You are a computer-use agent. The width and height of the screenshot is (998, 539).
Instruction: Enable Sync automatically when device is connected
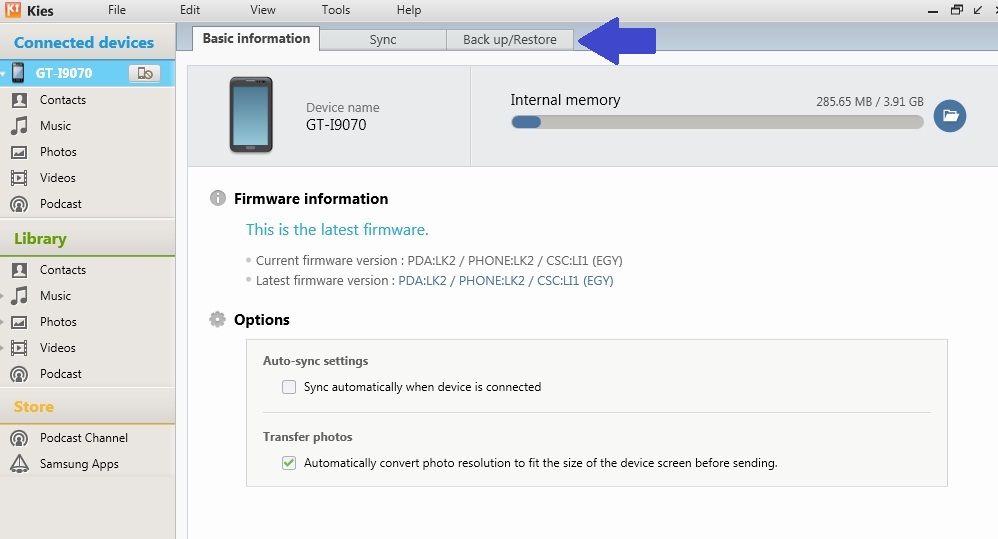pos(289,387)
